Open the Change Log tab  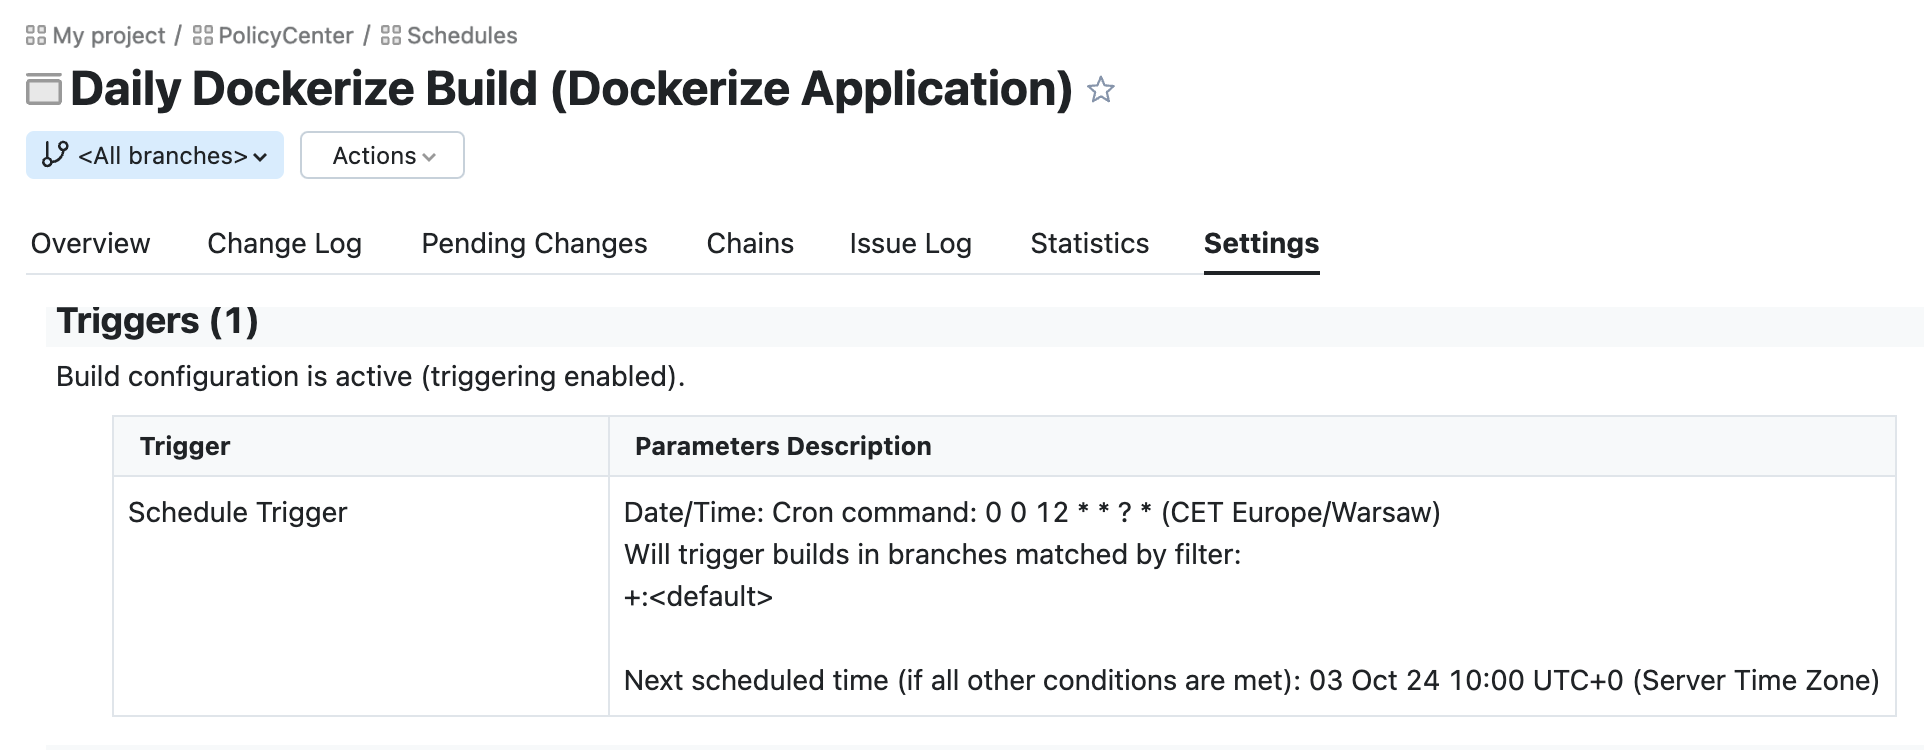pos(284,243)
